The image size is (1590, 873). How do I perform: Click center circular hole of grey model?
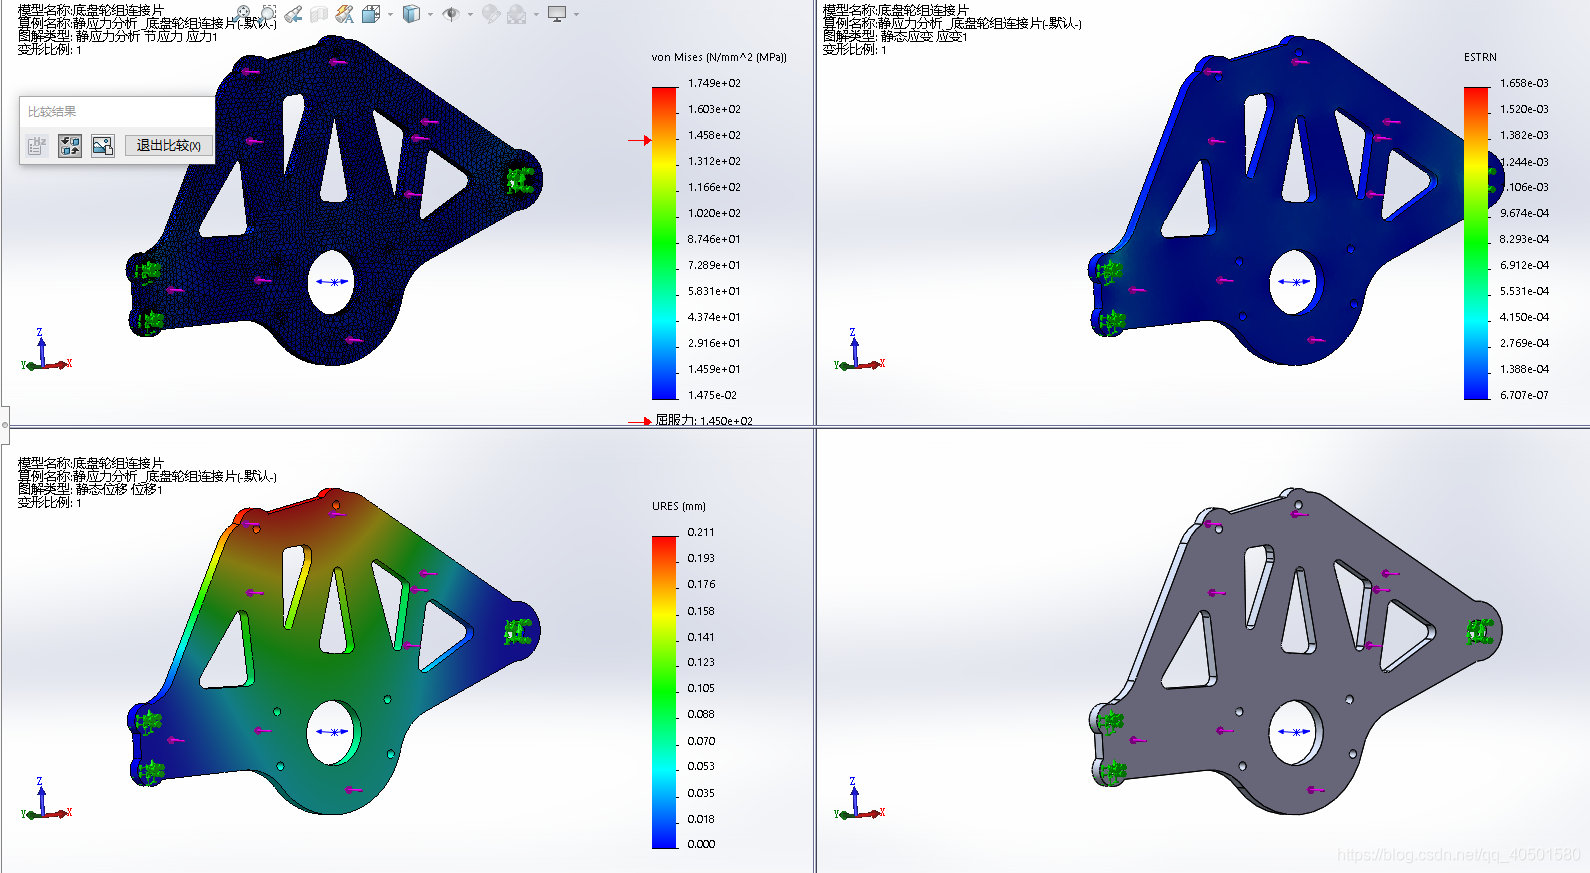(x=1294, y=732)
